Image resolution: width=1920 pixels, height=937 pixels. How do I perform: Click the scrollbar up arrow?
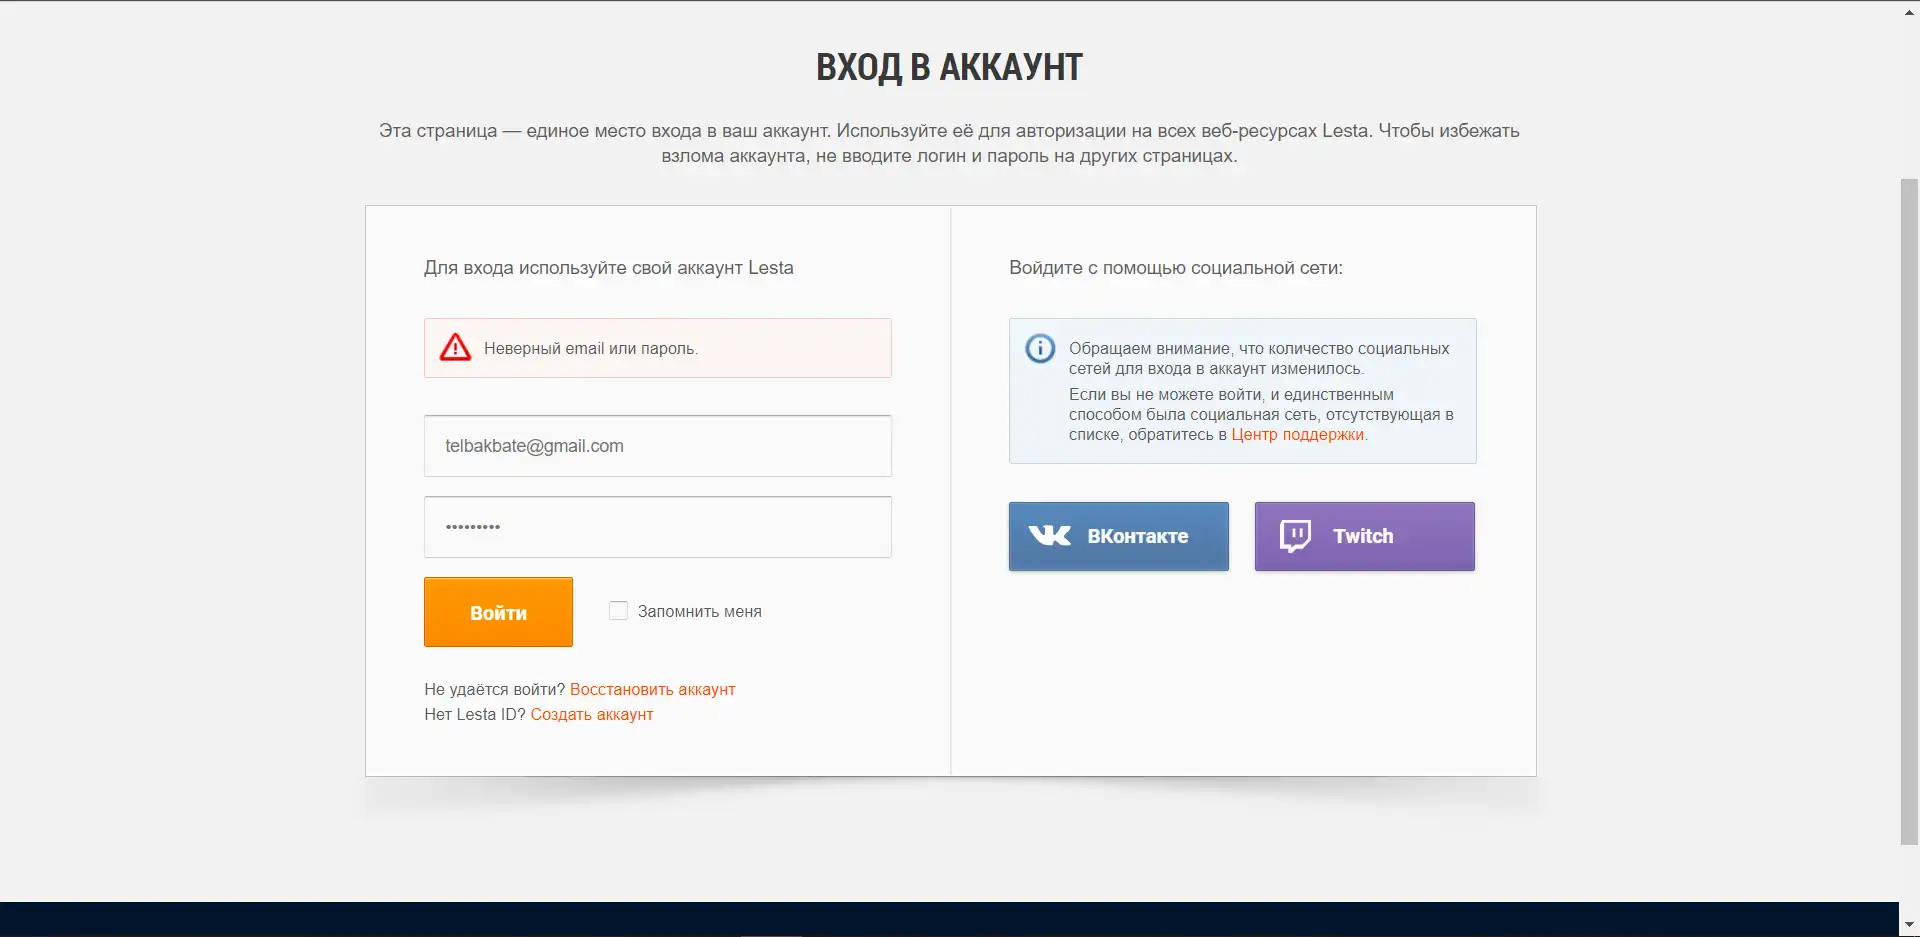click(1909, 12)
